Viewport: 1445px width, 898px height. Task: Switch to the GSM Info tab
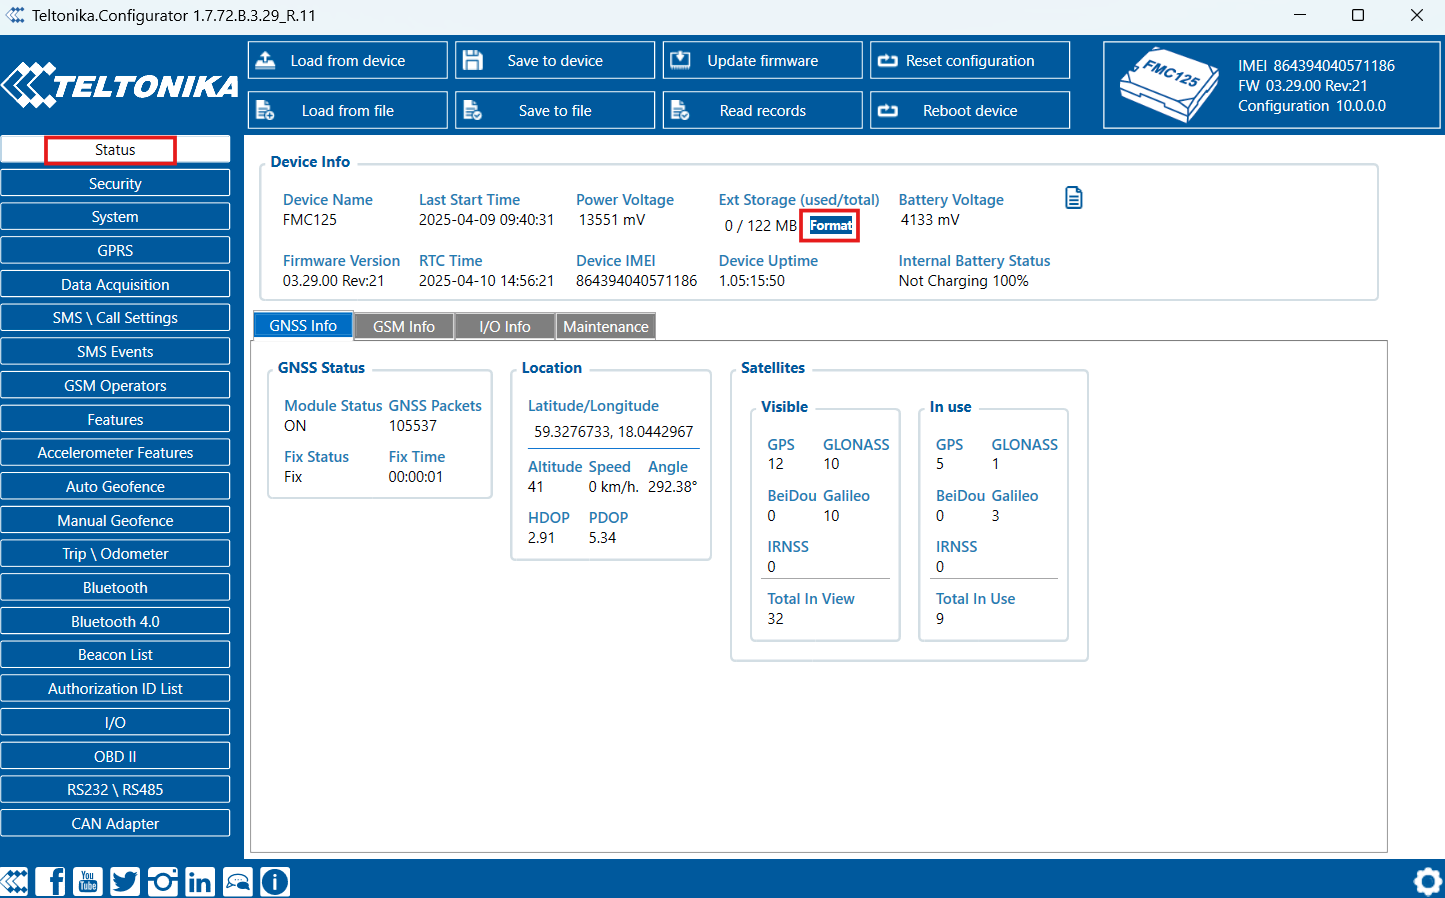(404, 327)
